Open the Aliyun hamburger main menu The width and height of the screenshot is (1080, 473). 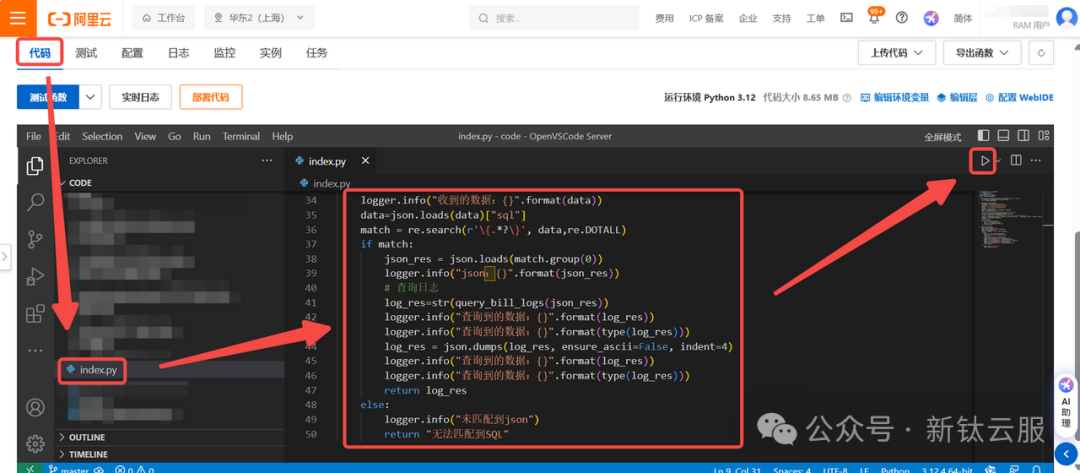point(18,18)
